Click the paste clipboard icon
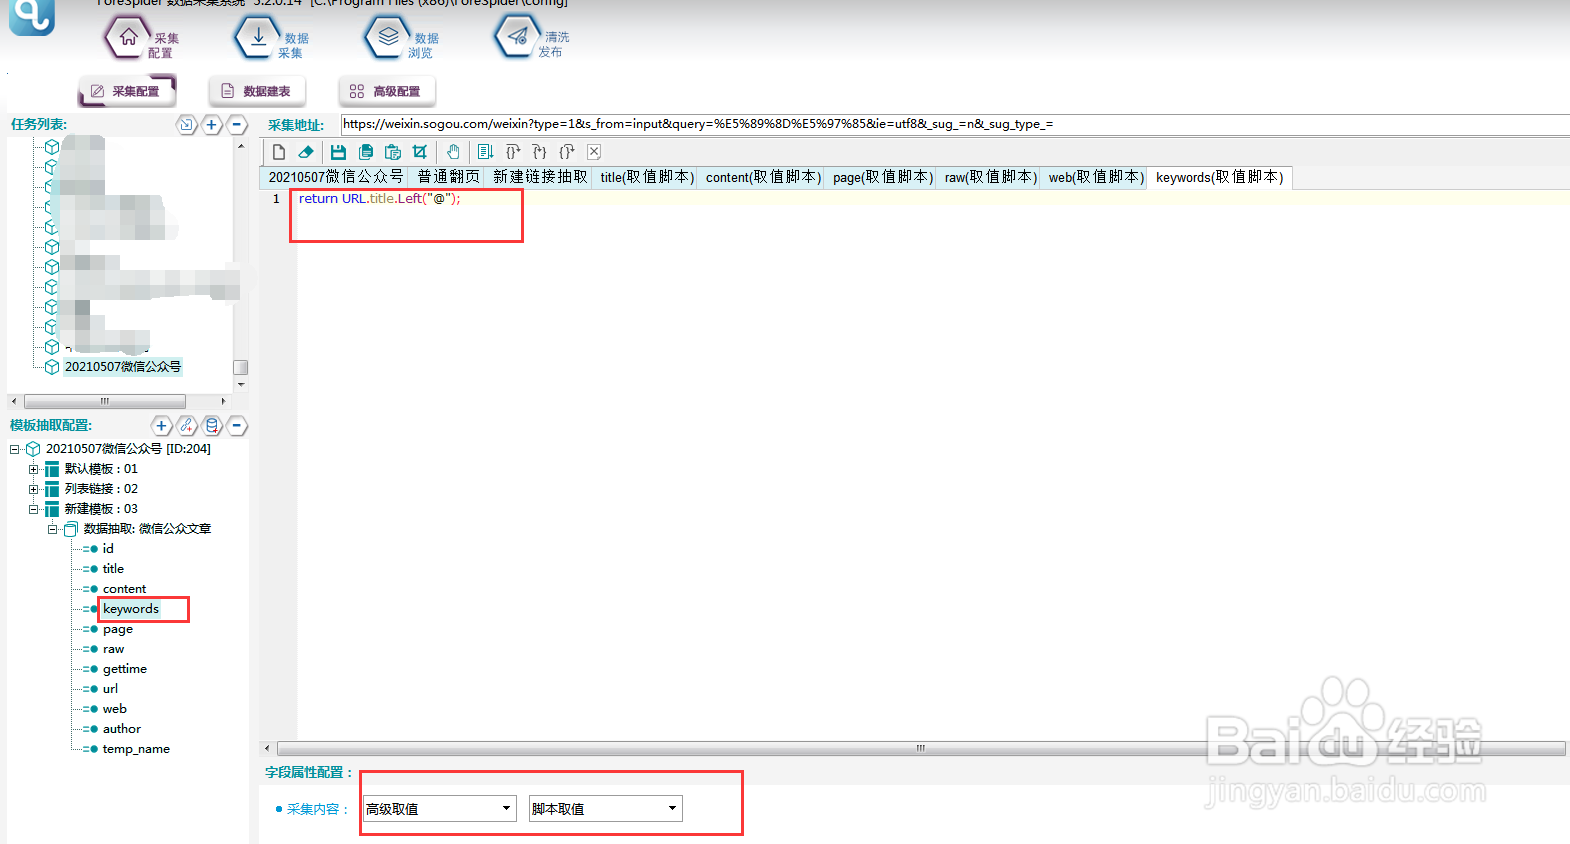The height and width of the screenshot is (844, 1570). coord(393,152)
